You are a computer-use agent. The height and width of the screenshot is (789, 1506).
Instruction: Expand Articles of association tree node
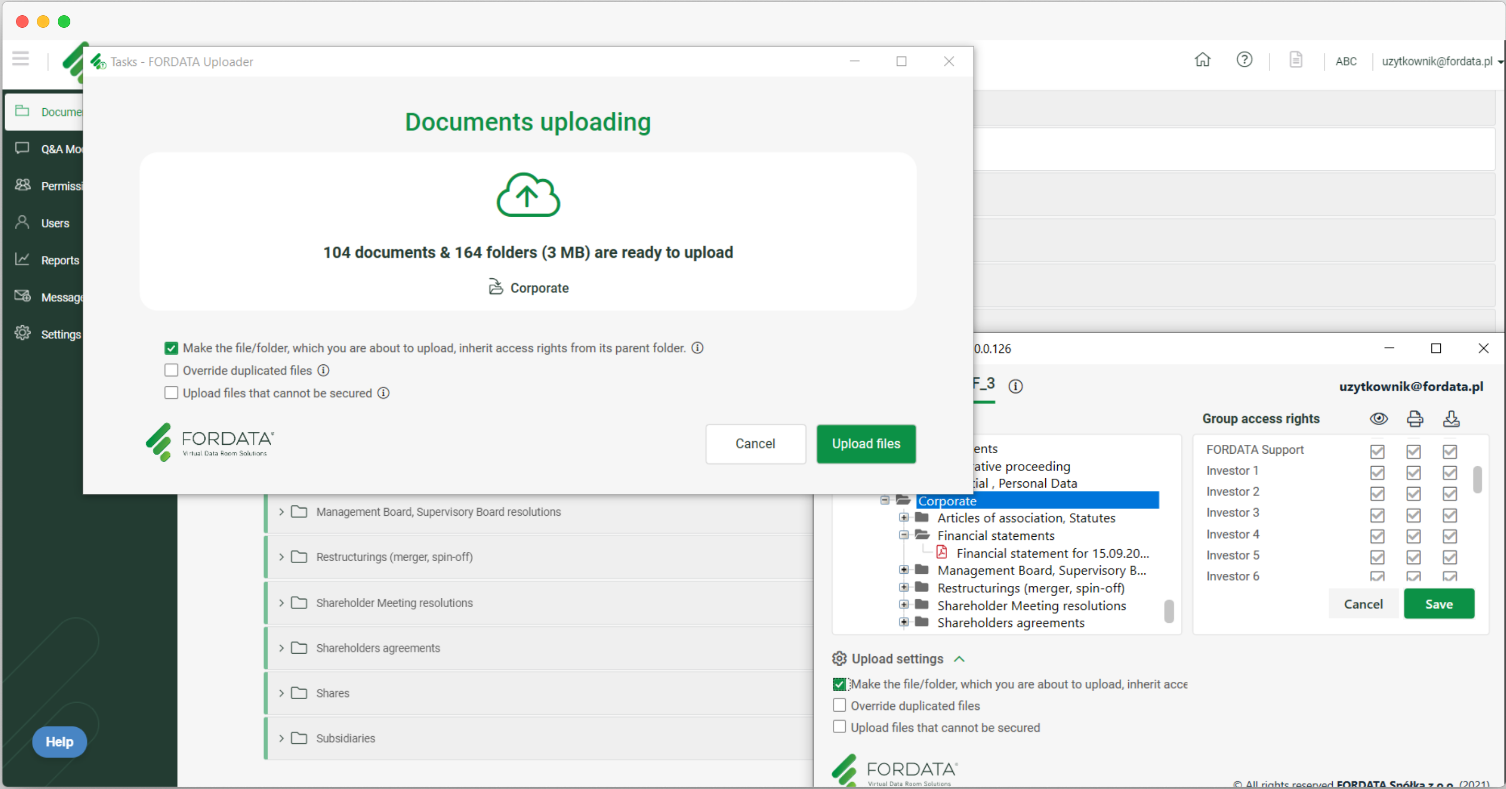click(904, 518)
